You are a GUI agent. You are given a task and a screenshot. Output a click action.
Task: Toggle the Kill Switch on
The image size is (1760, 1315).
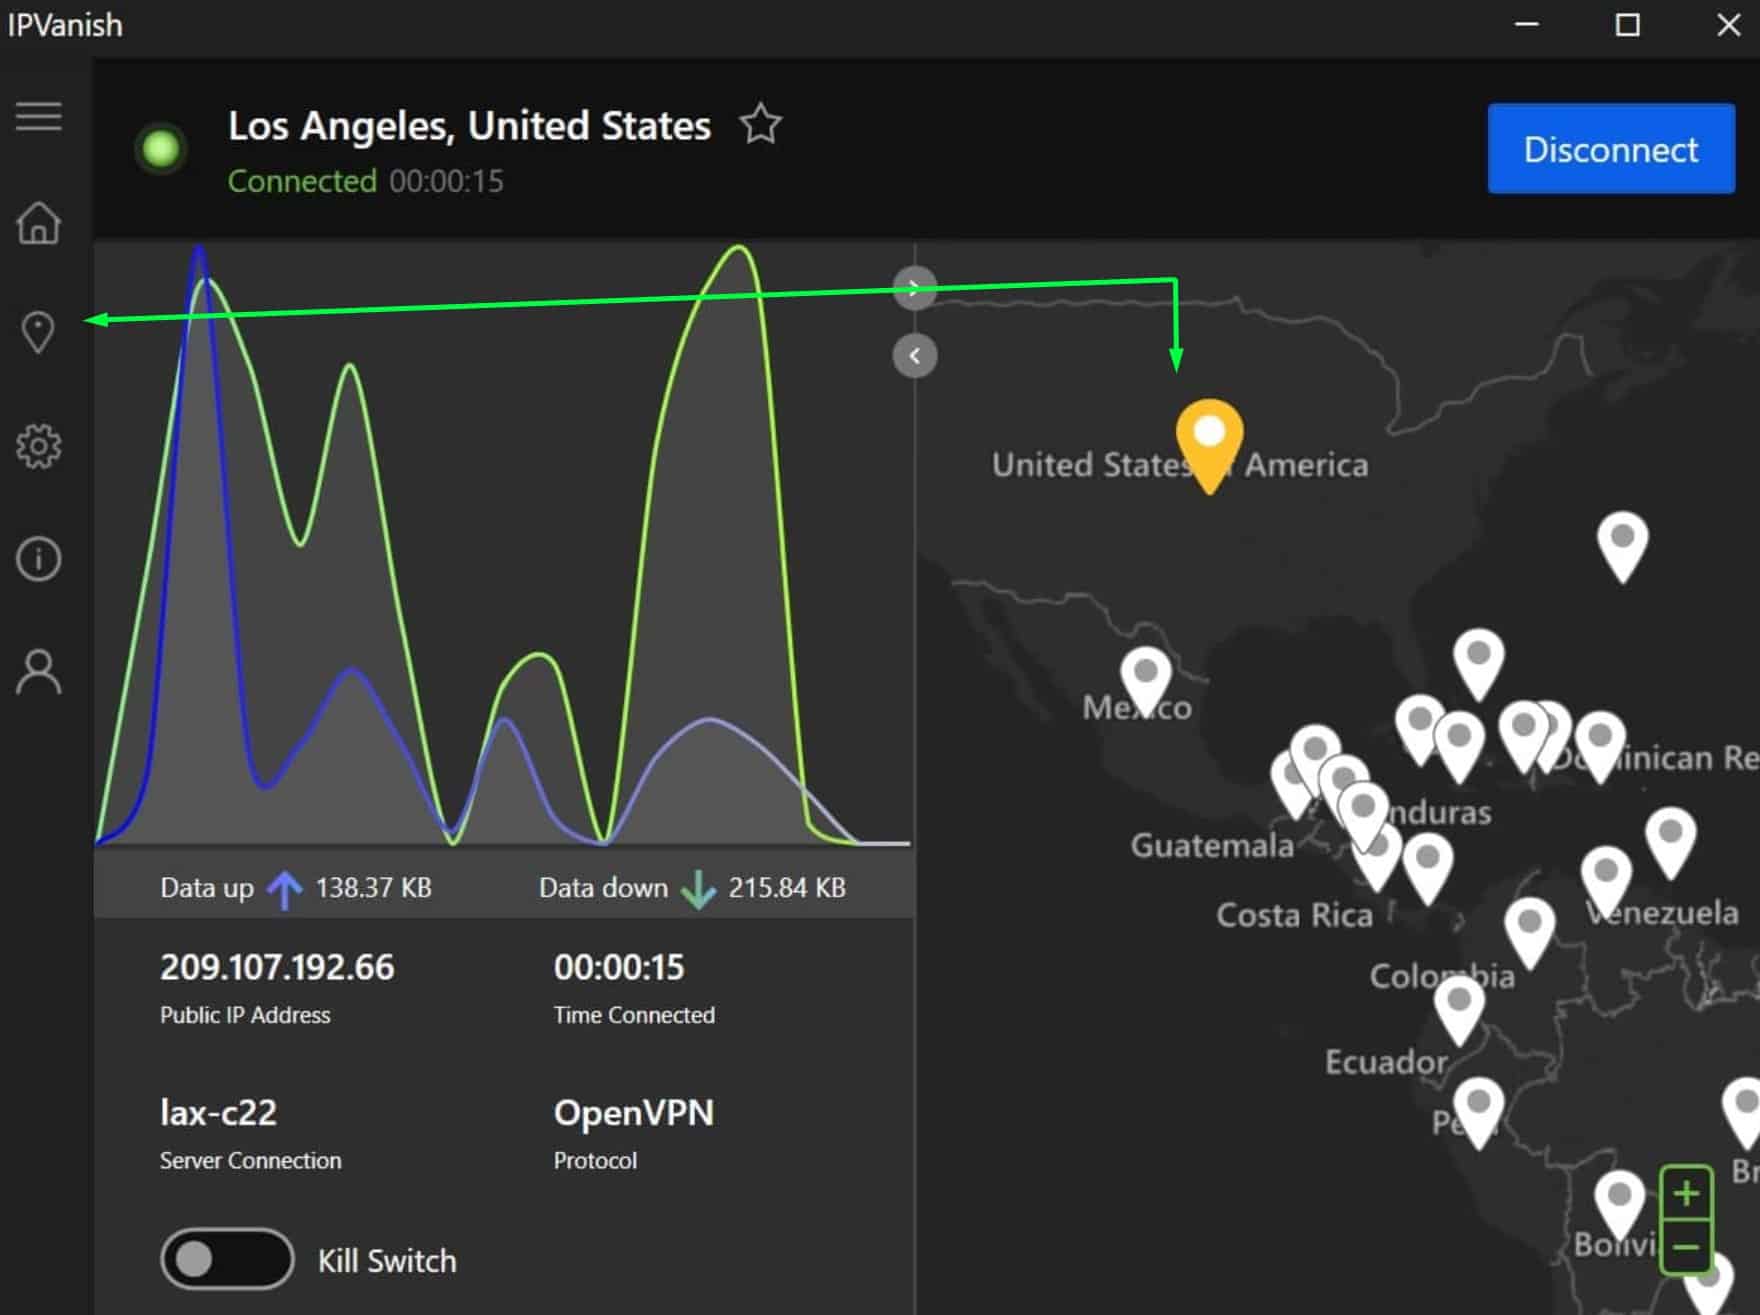click(227, 1259)
